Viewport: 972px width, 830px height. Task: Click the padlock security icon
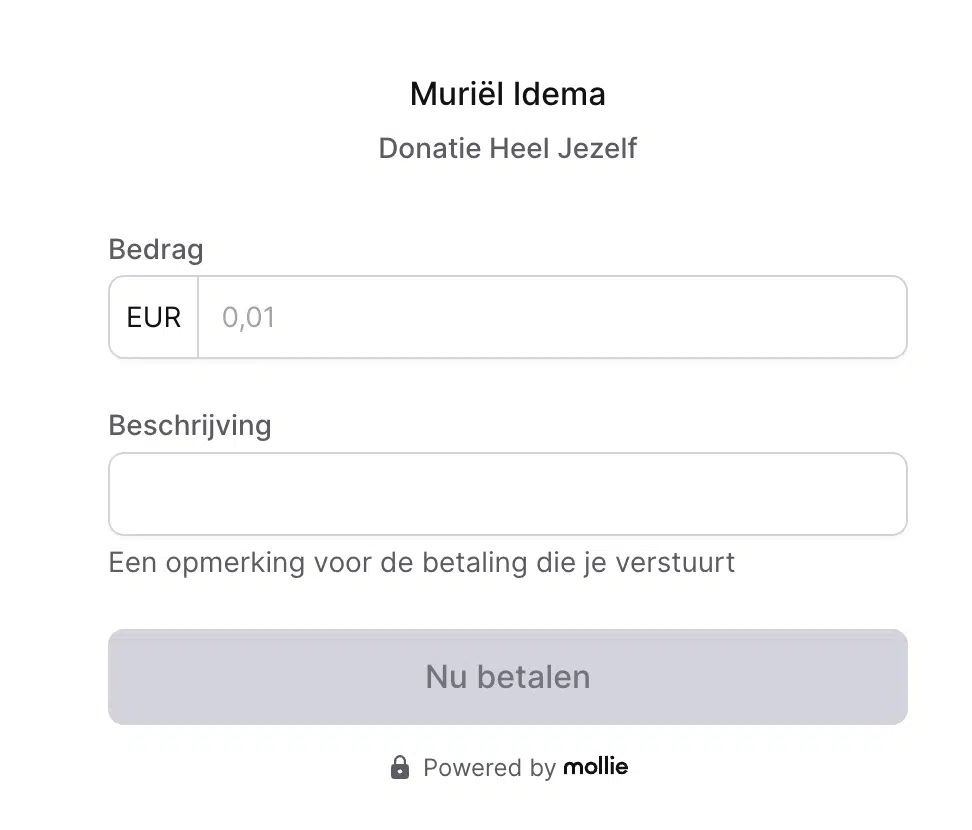pyautogui.click(x=400, y=767)
